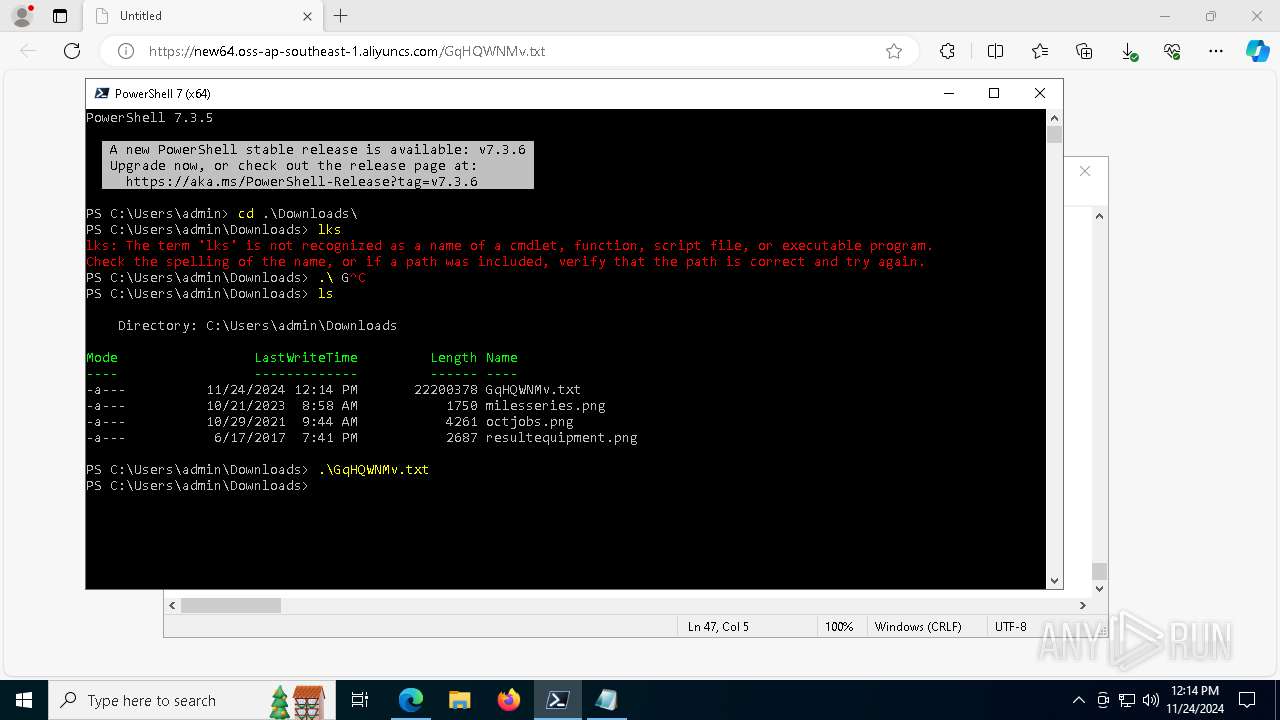Viewport: 1280px width, 720px height.
Task: Click the meet now tray icon
Action: pyautogui.click(x=1103, y=700)
